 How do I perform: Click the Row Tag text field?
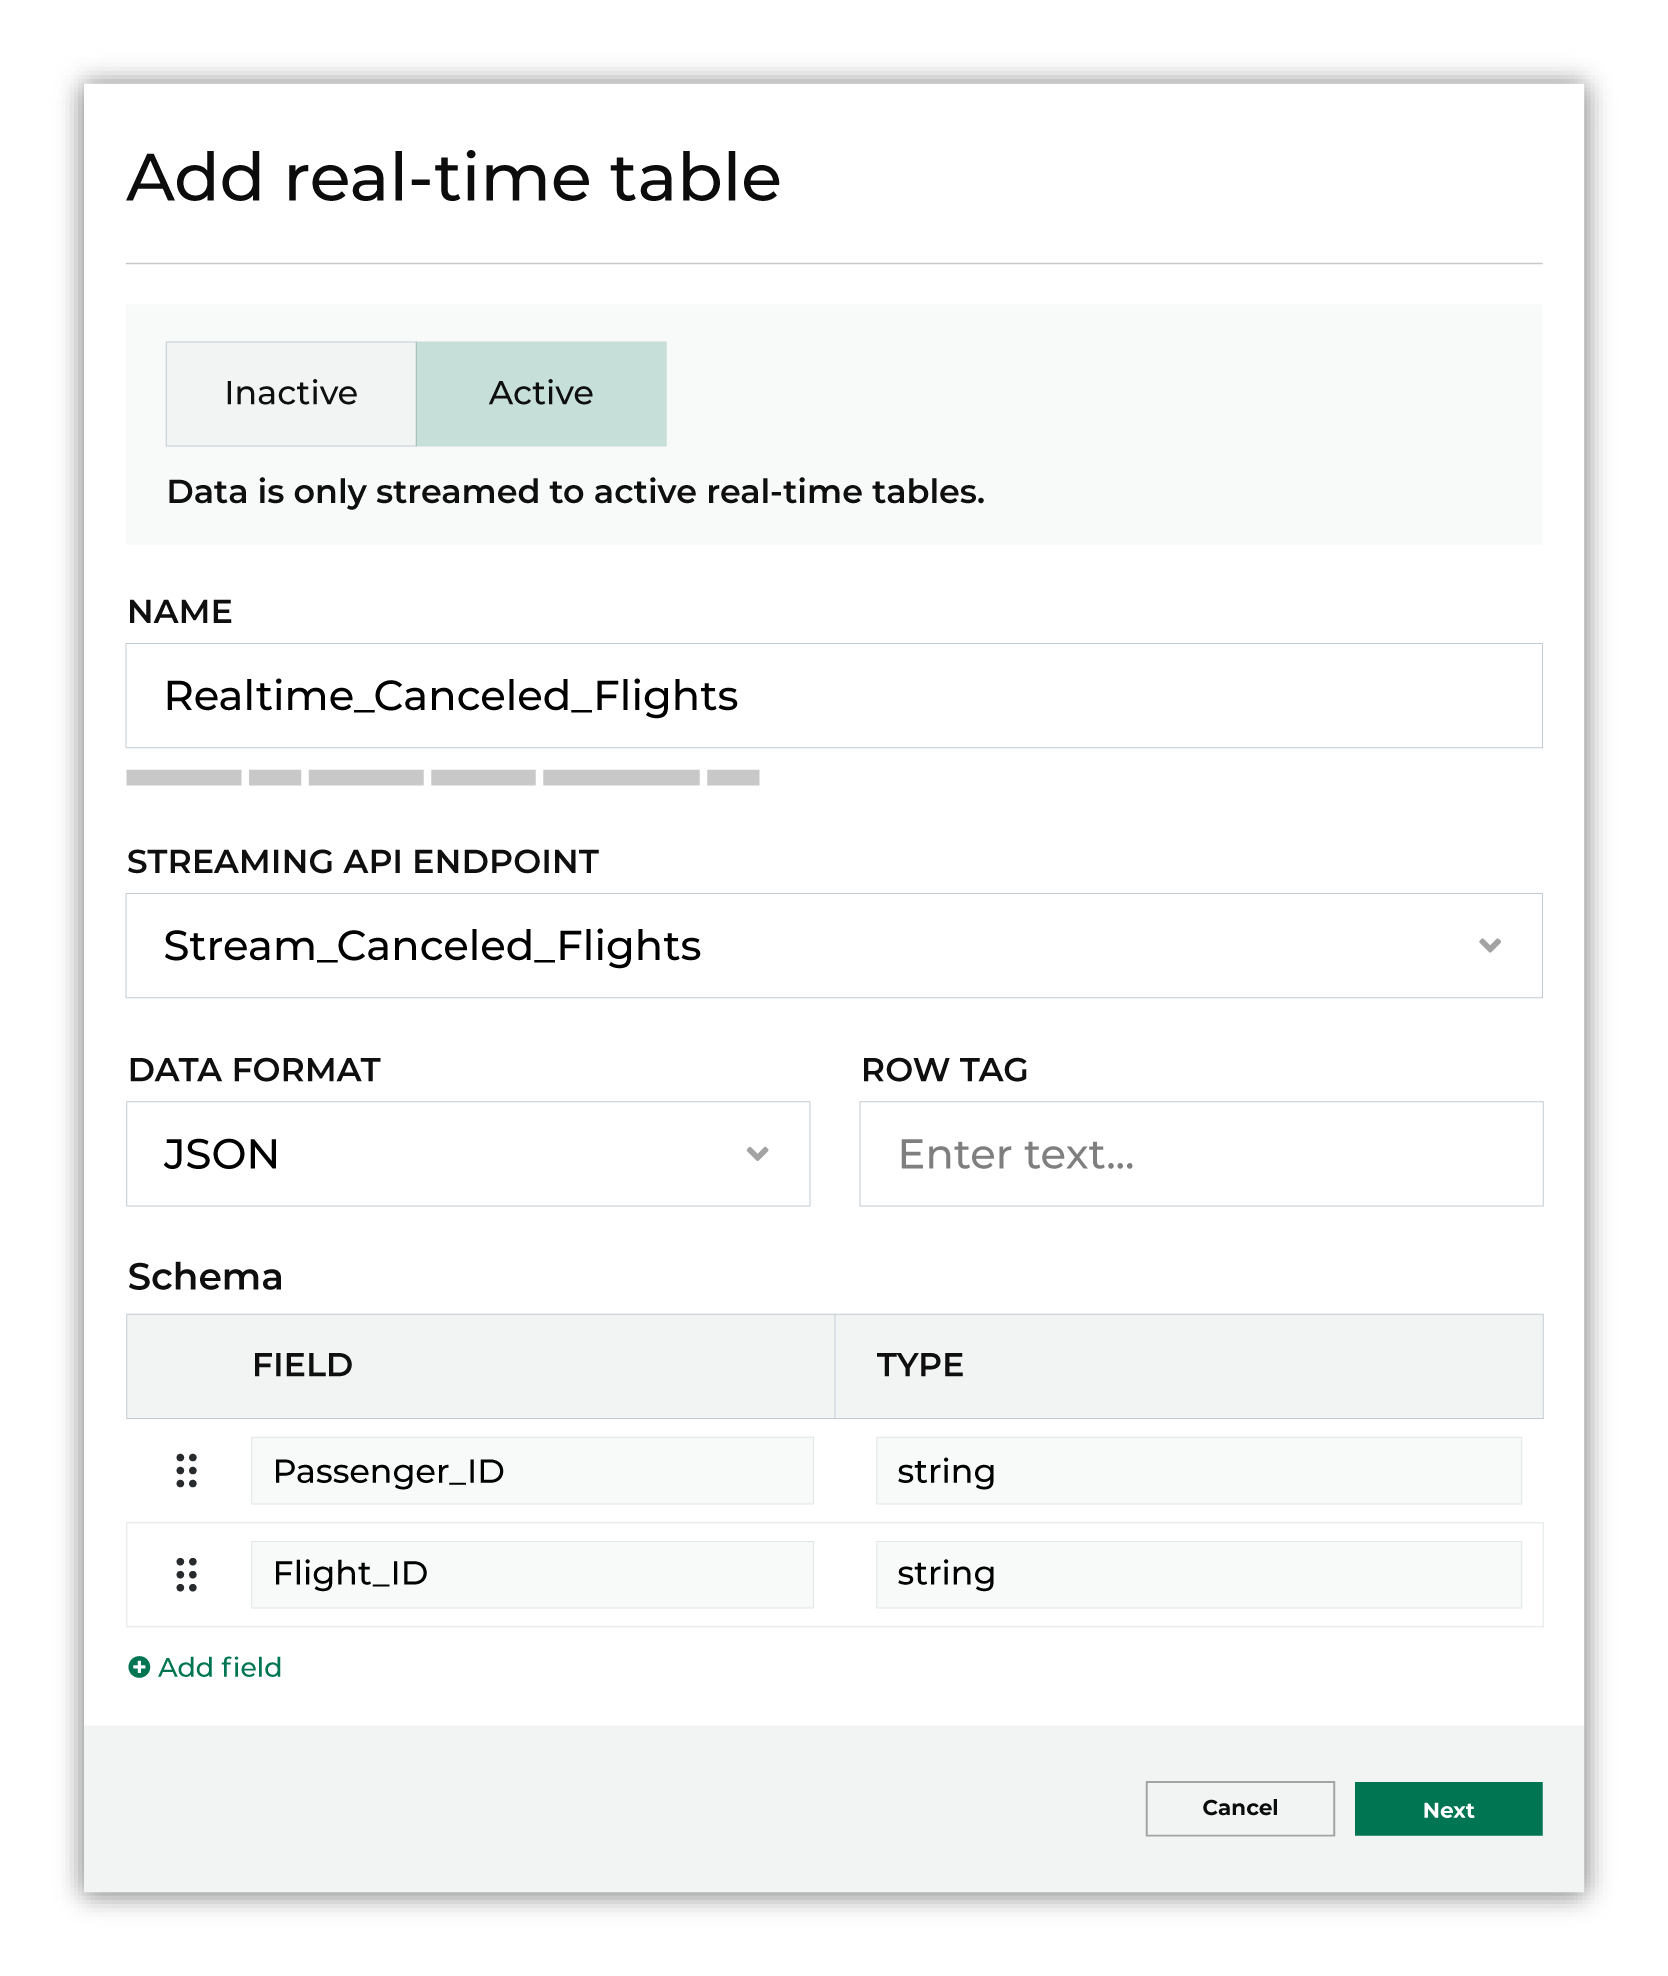coord(1201,1154)
